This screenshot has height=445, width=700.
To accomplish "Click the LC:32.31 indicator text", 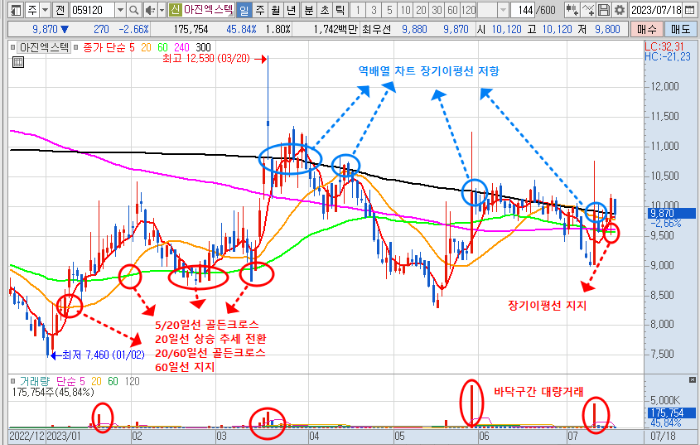I will point(664,47).
